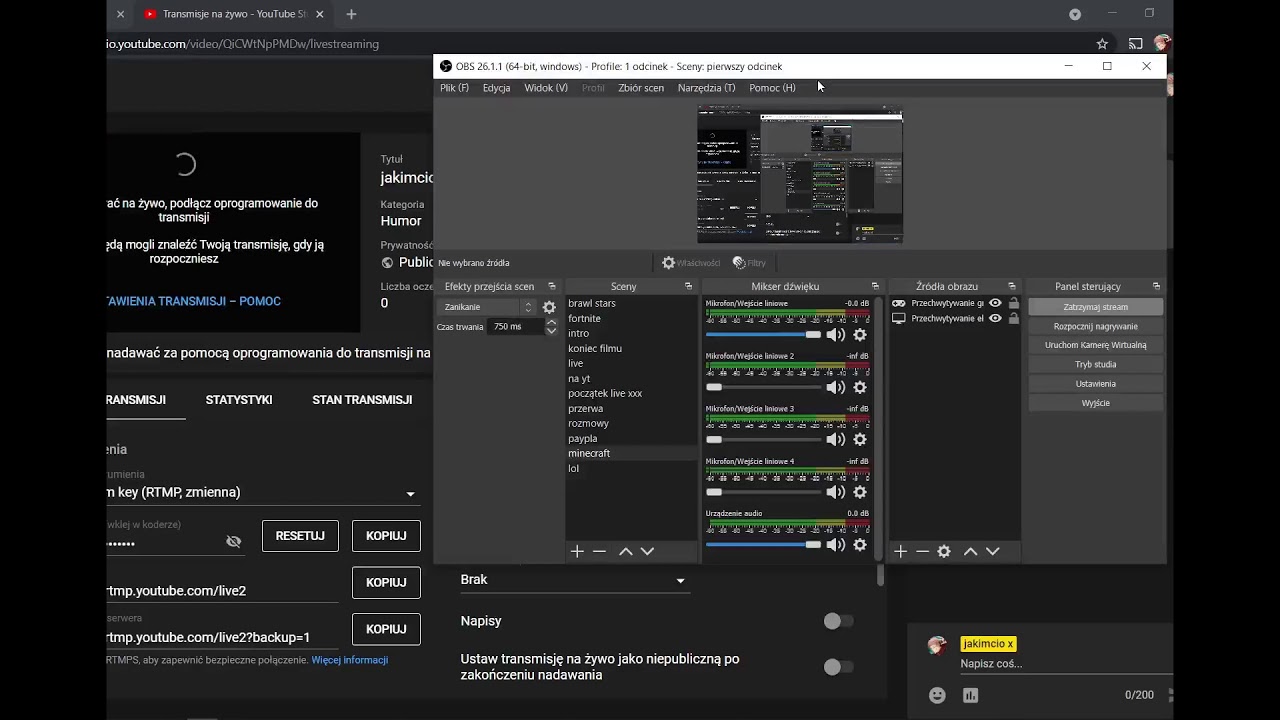Hide first Przechwytywanie source via eye icon

[995, 303]
